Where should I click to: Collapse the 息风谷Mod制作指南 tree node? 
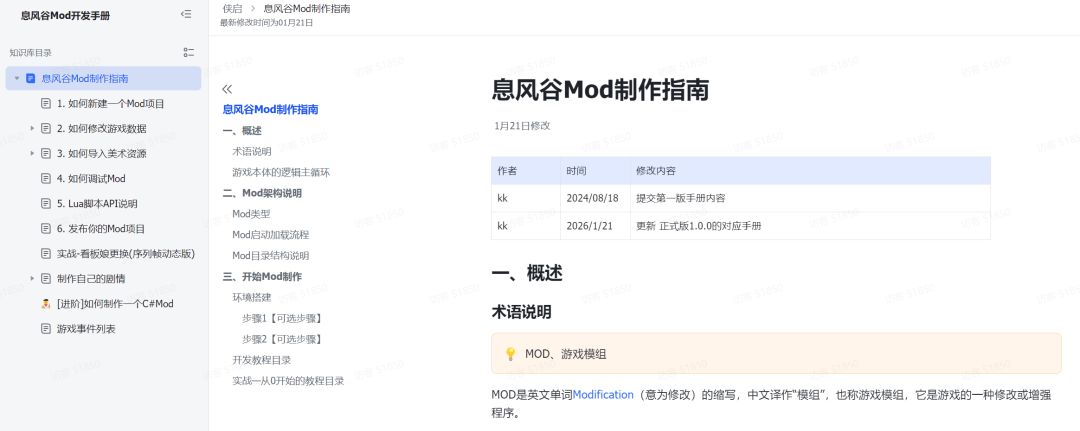tap(17, 78)
